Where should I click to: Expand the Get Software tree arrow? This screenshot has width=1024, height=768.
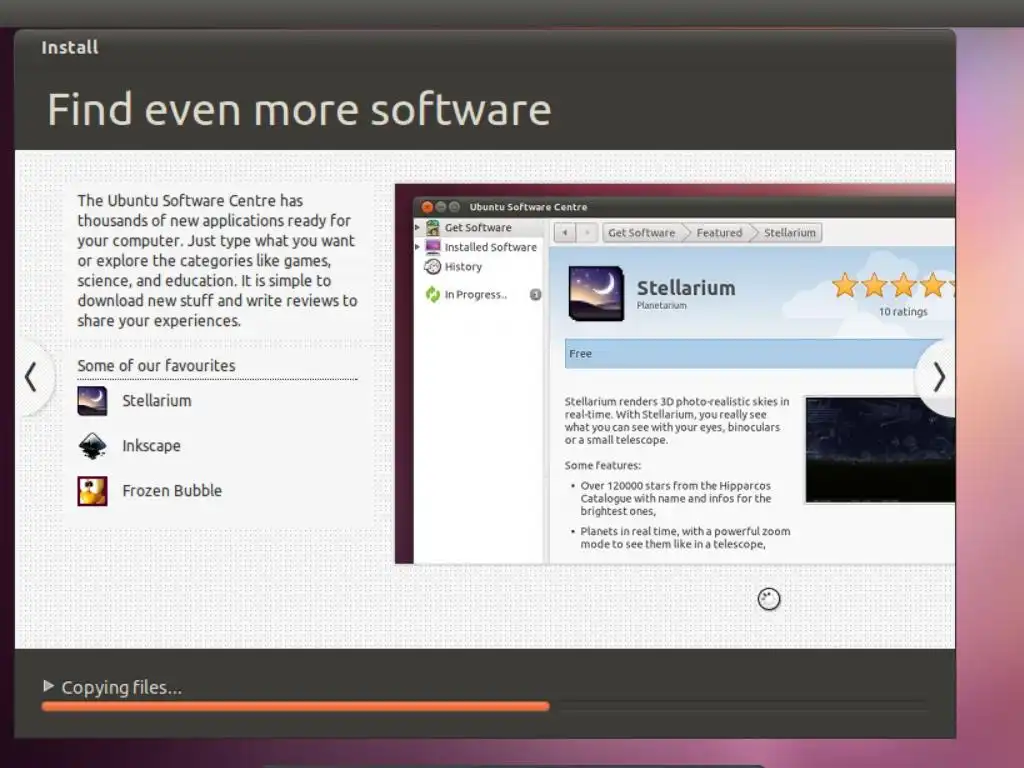418,227
